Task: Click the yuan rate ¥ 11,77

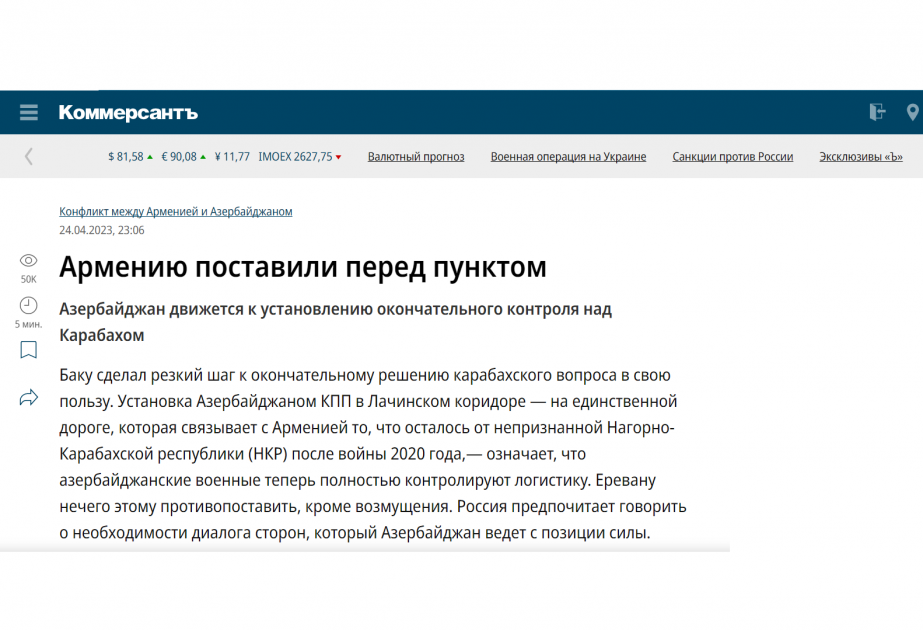Action: [x=232, y=157]
